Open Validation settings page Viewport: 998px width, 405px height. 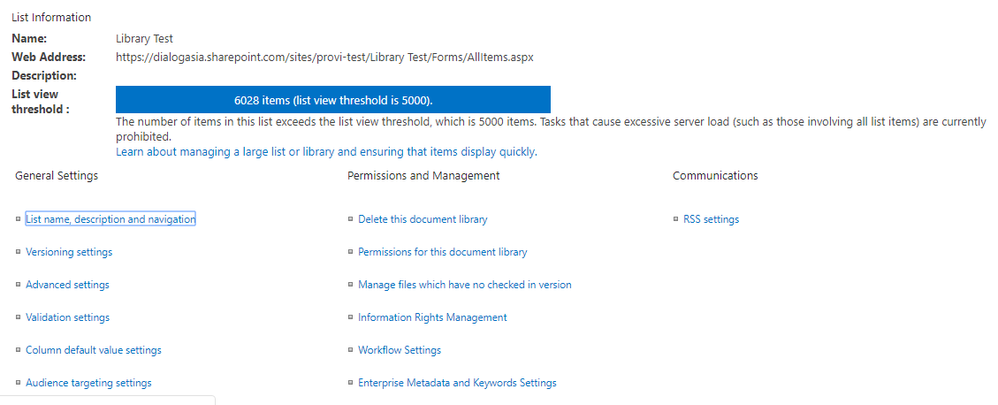68,317
